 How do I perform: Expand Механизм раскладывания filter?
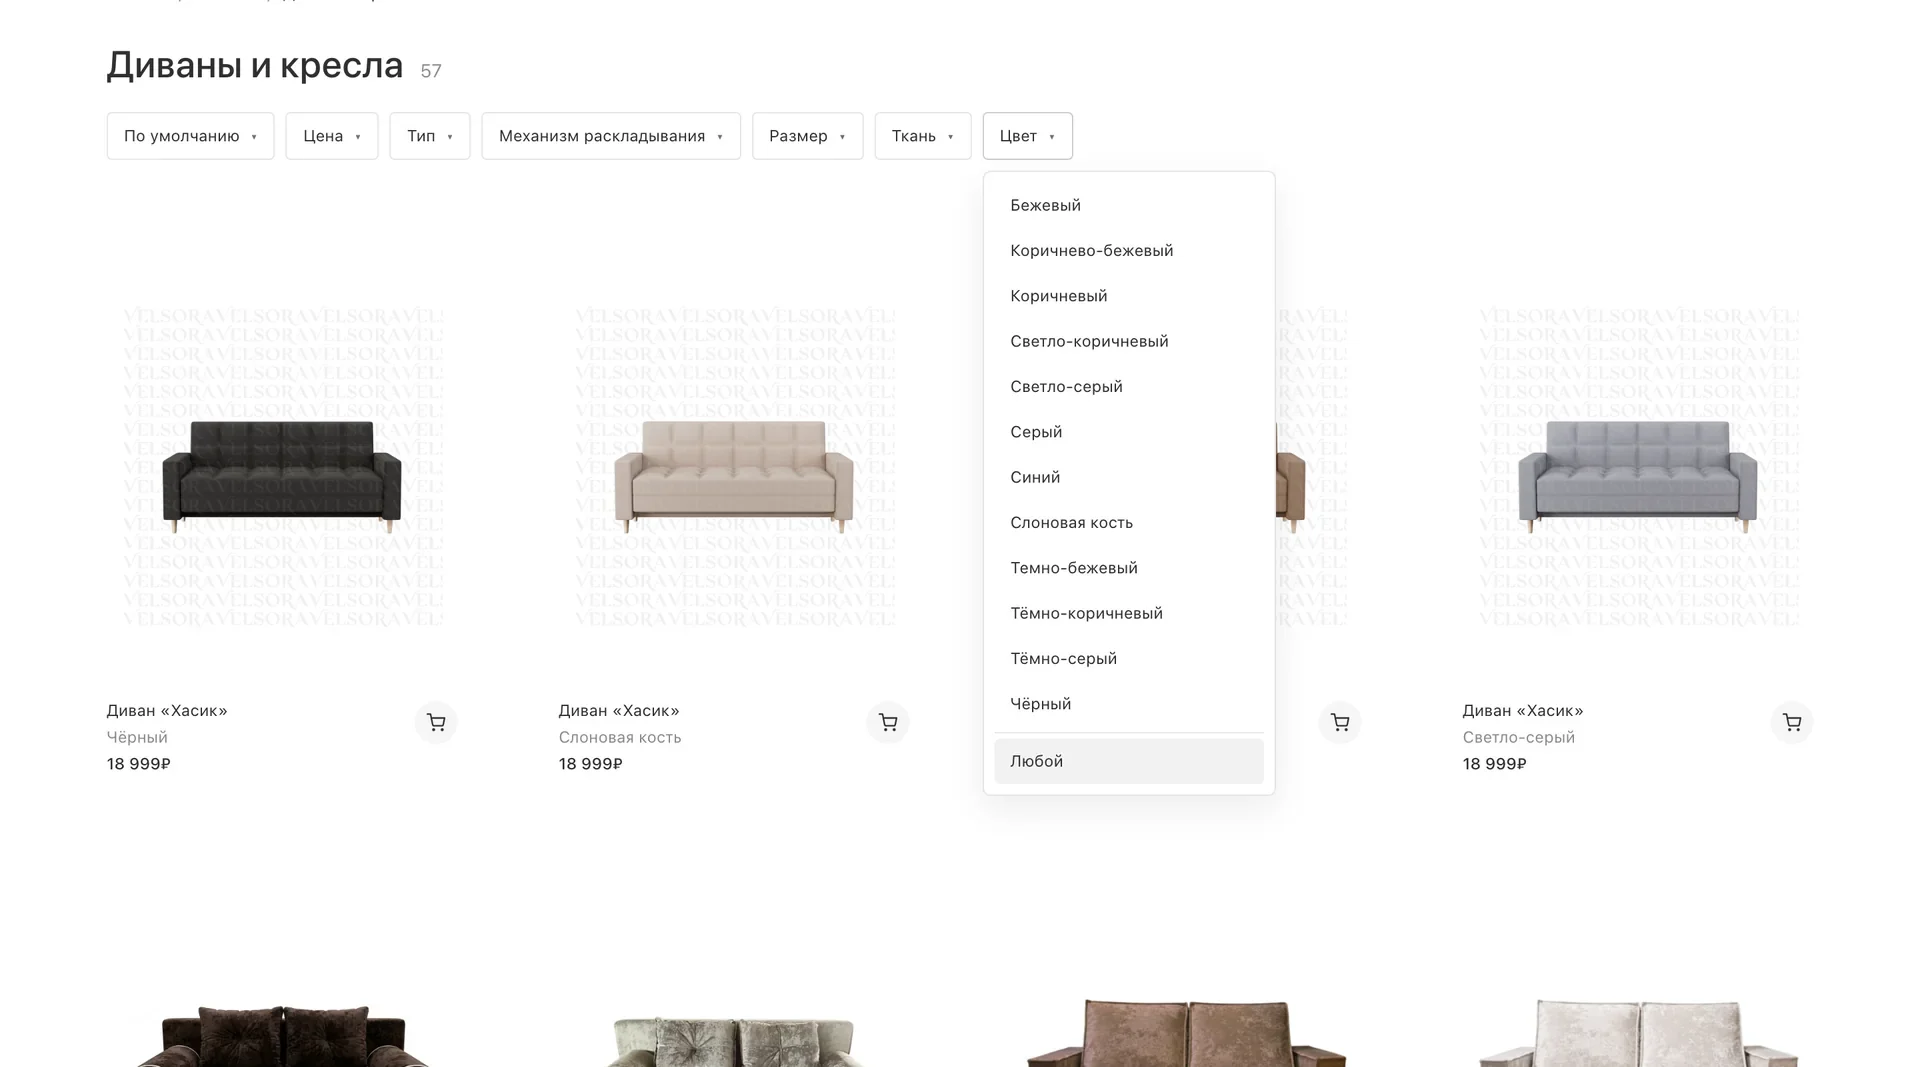[611, 136]
